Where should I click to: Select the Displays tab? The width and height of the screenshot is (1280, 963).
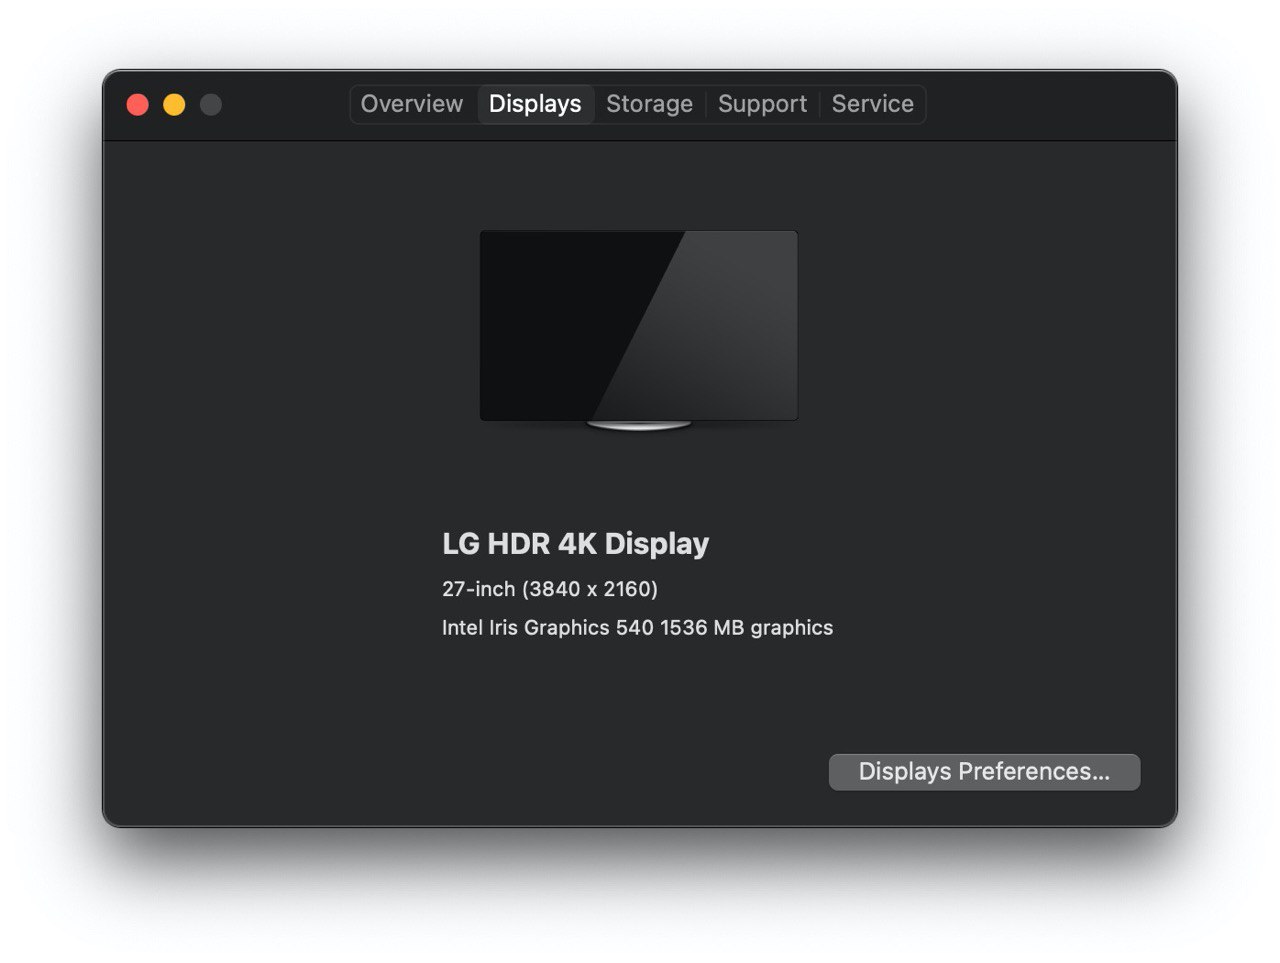pos(535,104)
